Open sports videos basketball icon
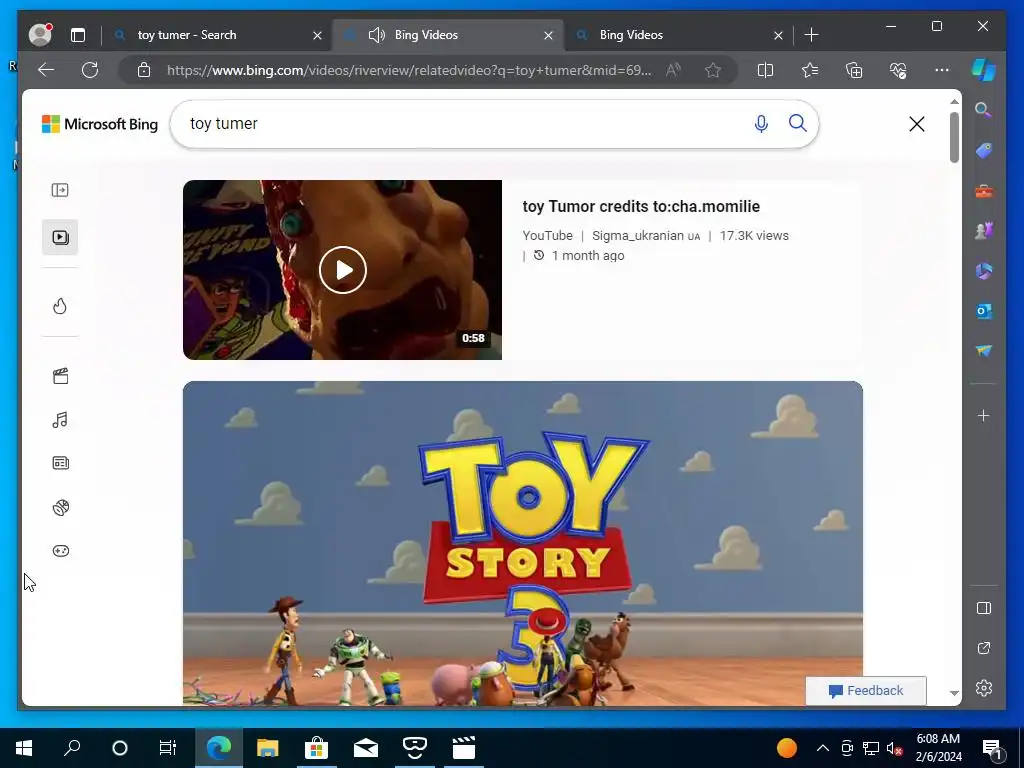Viewport: 1024px width, 768px height. coord(61,507)
